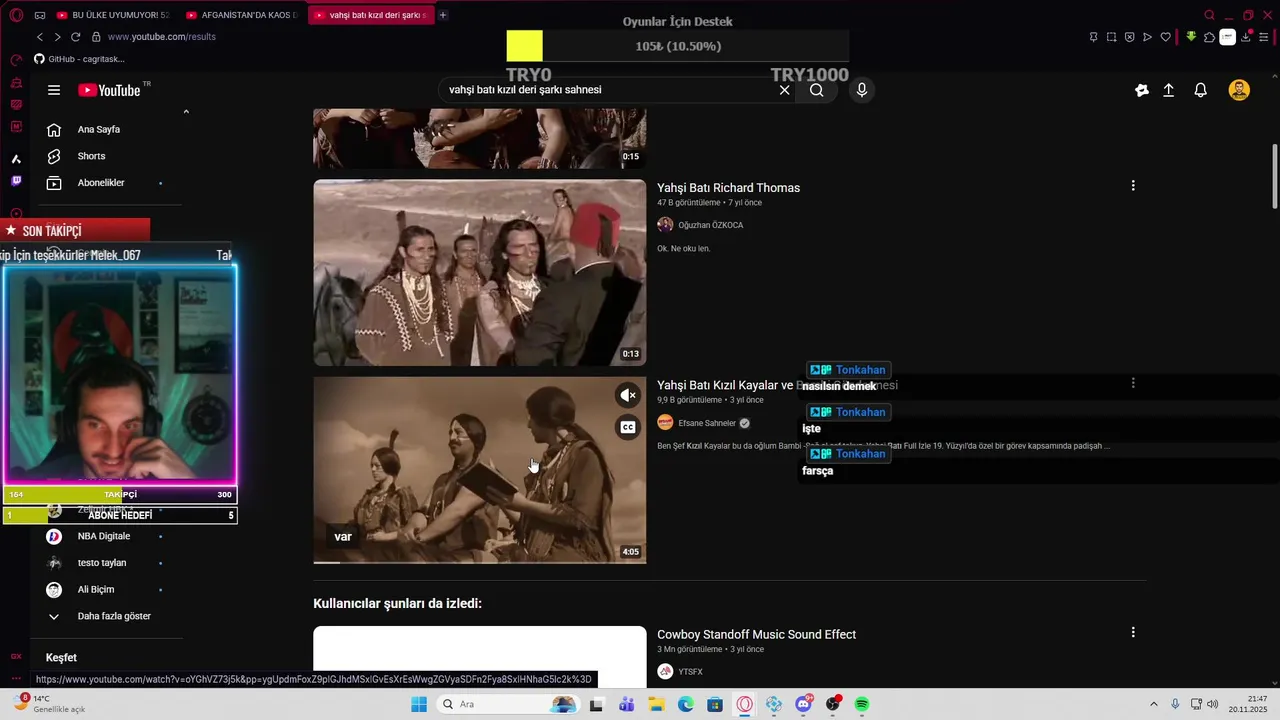Open Opera easy setup sliders icon
The height and width of the screenshot is (720, 1280).
[x=1265, y=37]
